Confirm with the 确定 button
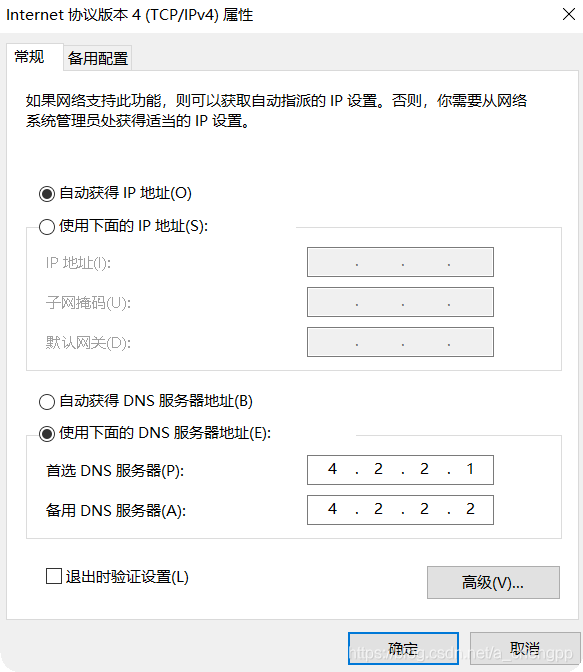Screen dimensions: 583x672 [x=403, y=648]
